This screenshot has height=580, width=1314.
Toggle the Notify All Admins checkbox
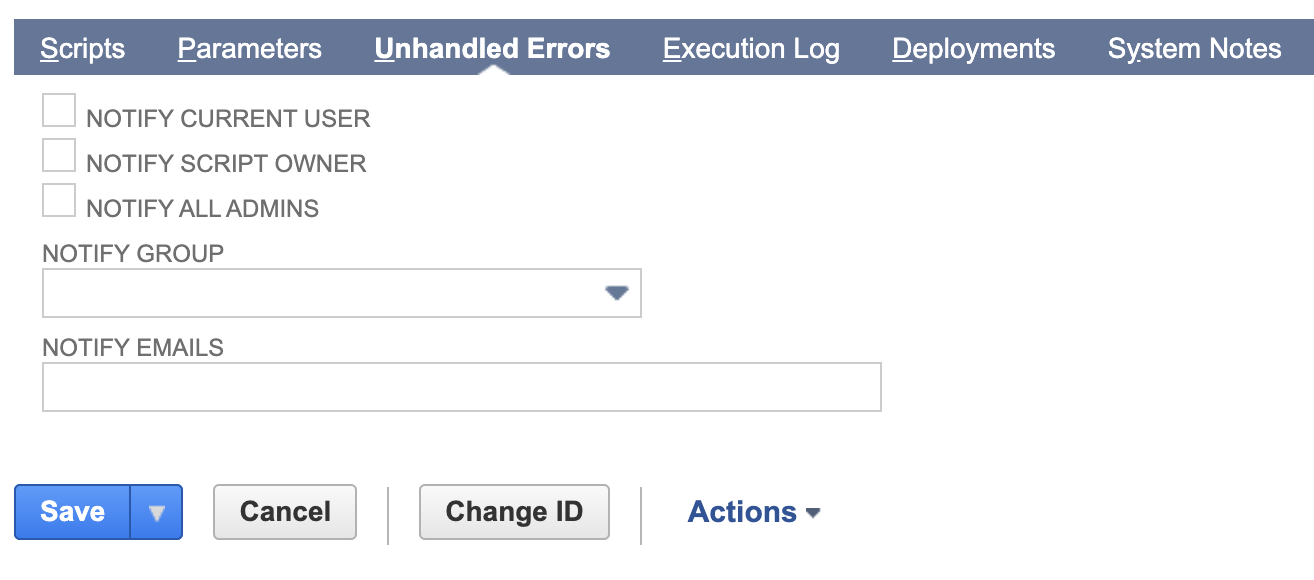click(58, 199)
